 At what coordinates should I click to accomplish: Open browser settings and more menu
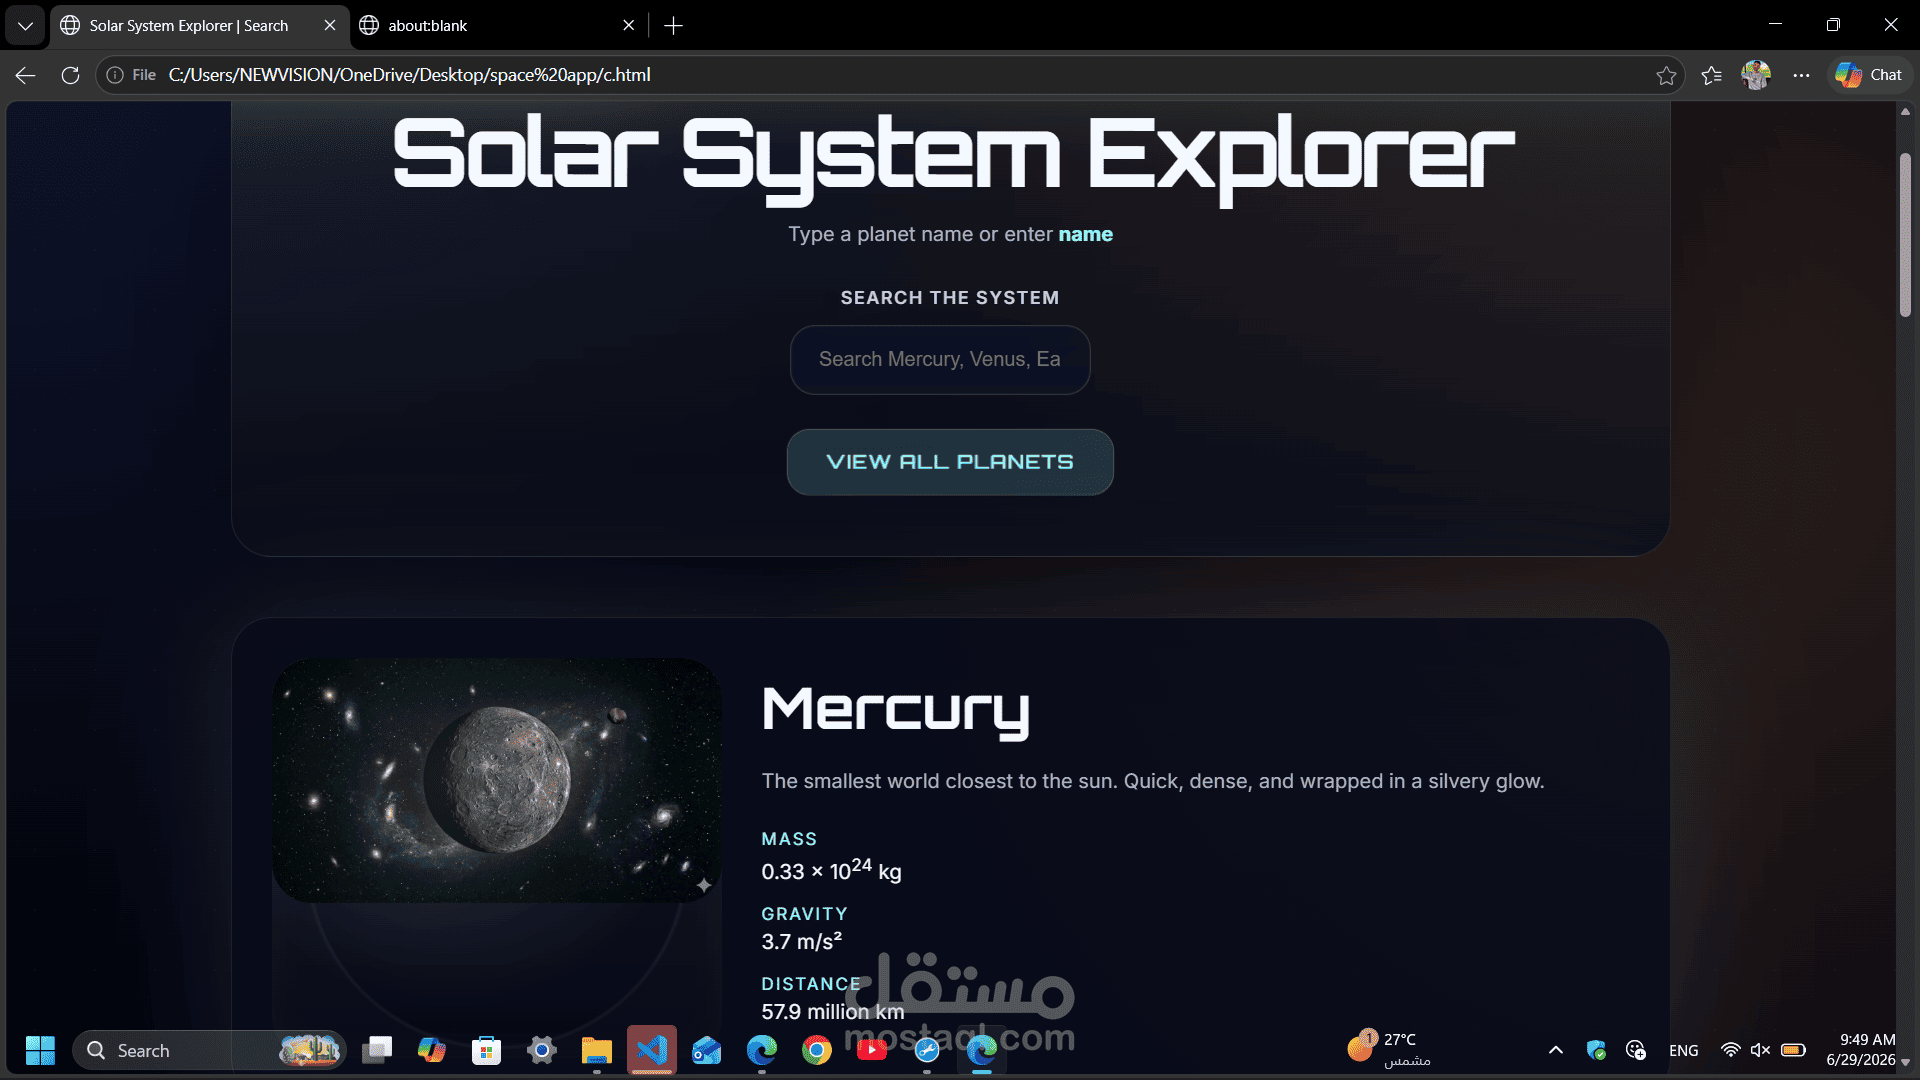pos(1801,75)
